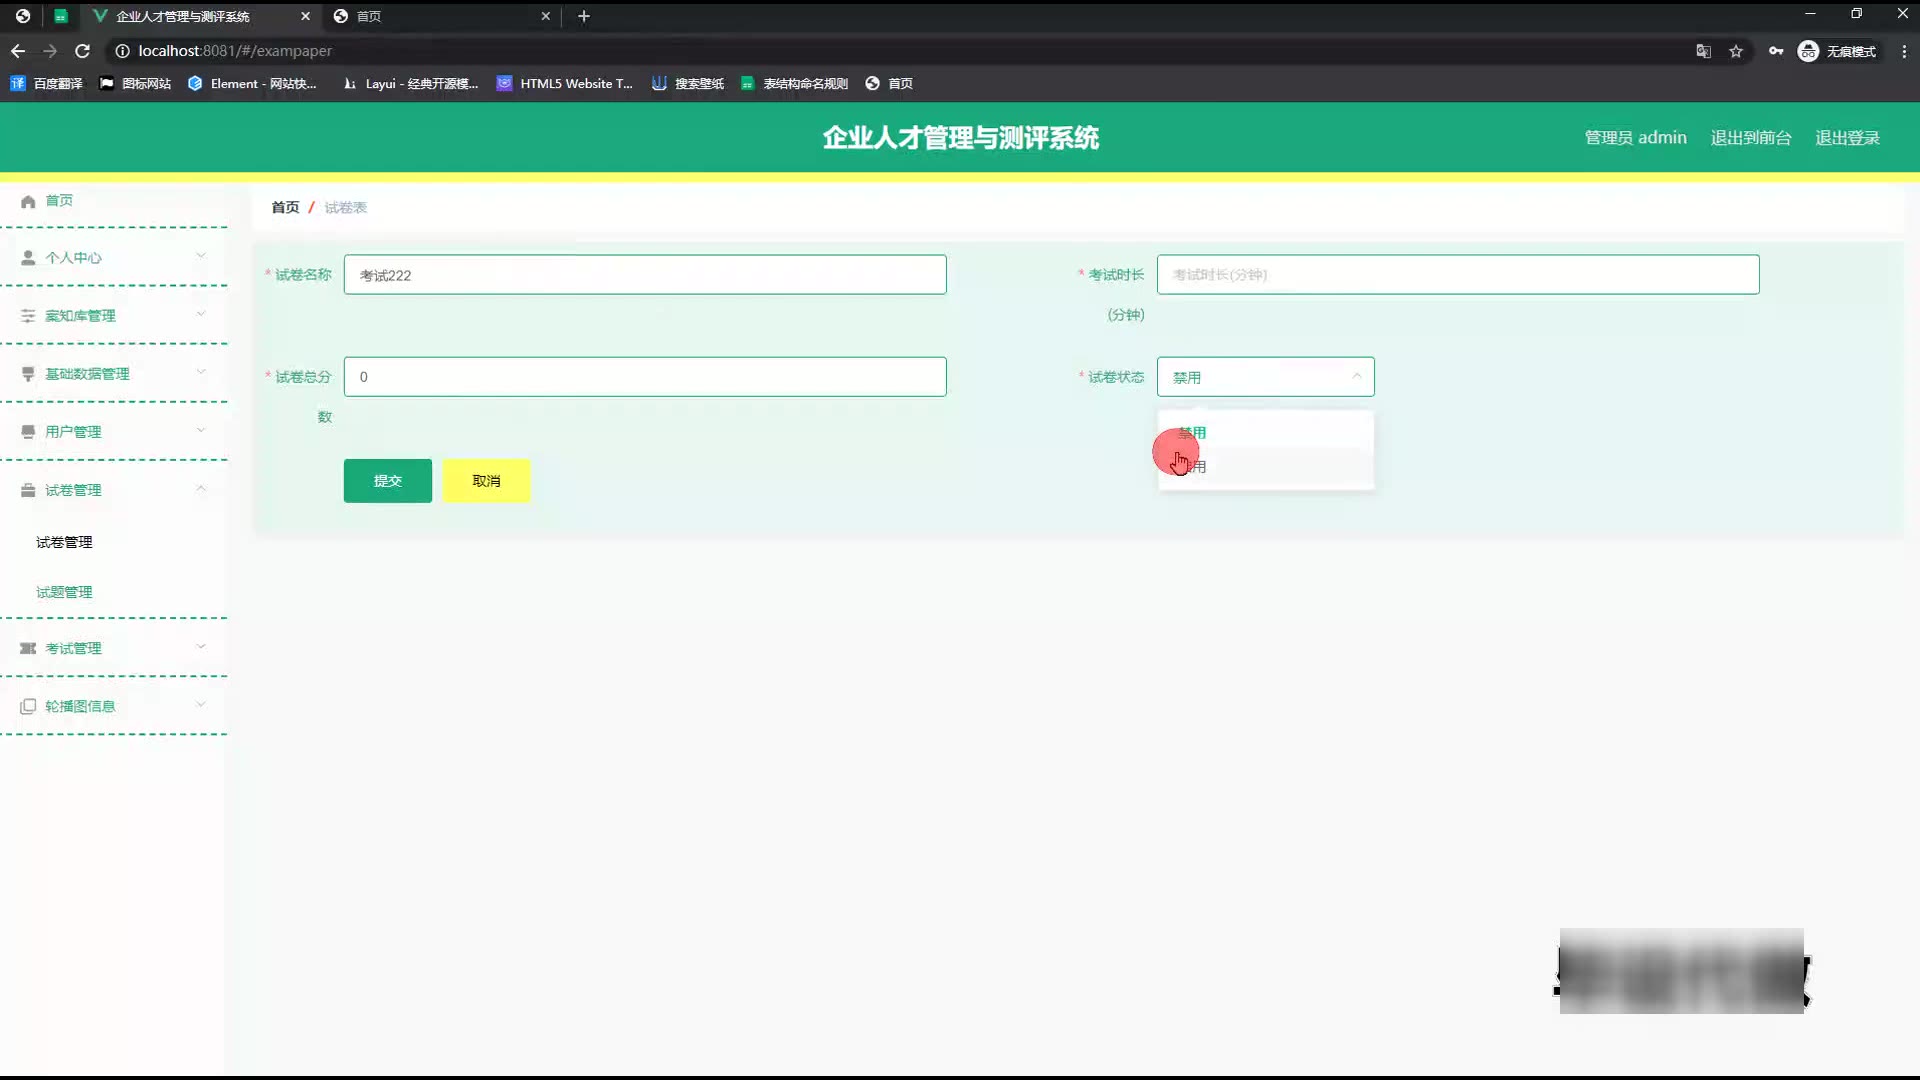Reload the page with browser refresh icon
Image resolution: width=1920 pixels, height=1080 pixels.
click(x=83, y=51)
